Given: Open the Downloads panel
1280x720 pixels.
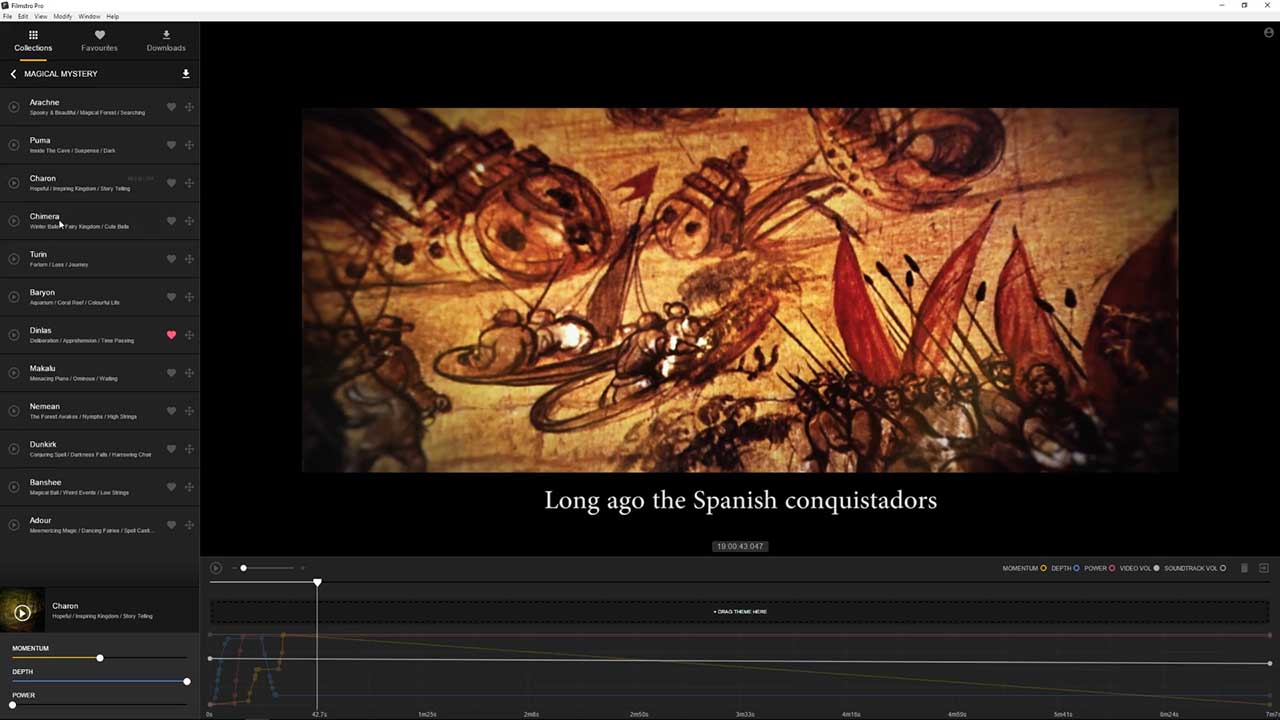Looking at the screenshot, I should point(165,40).
